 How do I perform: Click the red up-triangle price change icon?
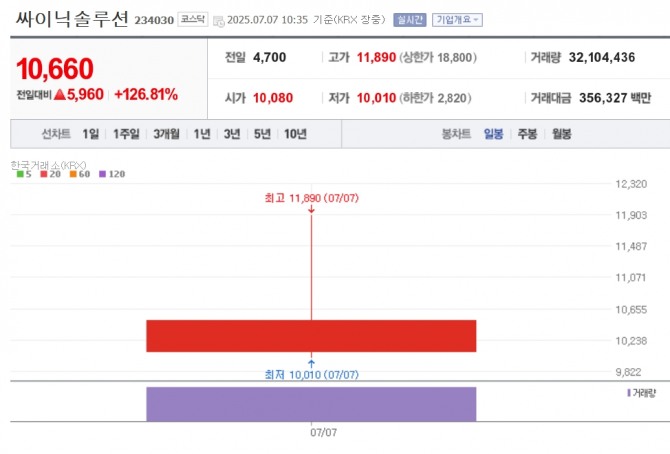[x=59, y=95]
